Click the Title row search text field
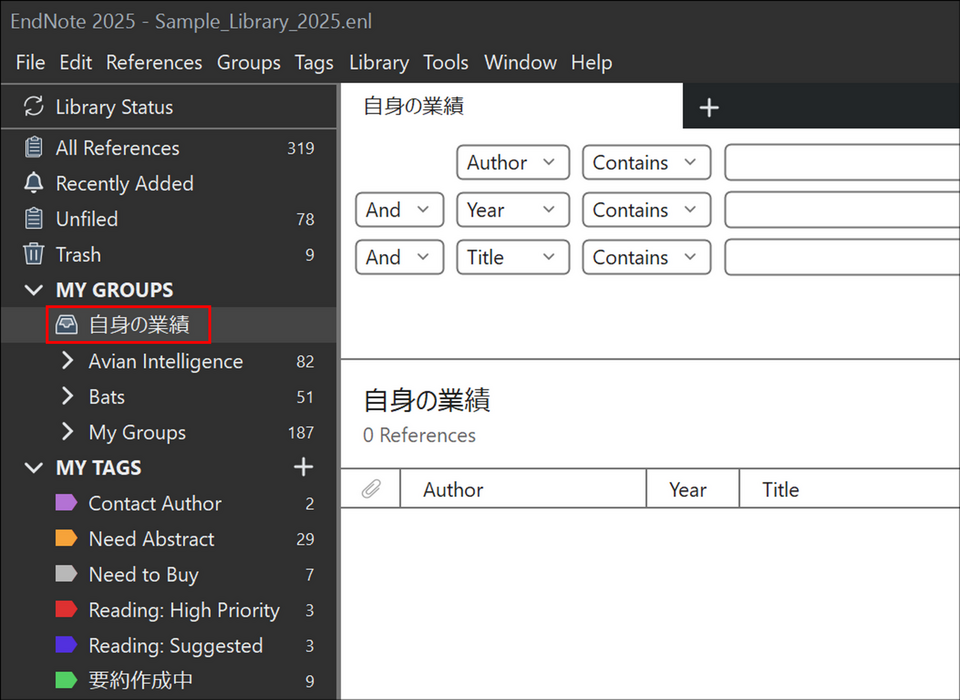 pos(842,257)
